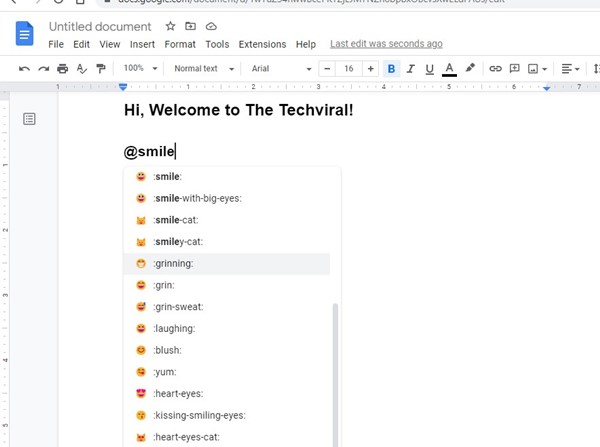600x447 pixels.
Task: Choose :smiley-cat: emoji
Action: 227,242
